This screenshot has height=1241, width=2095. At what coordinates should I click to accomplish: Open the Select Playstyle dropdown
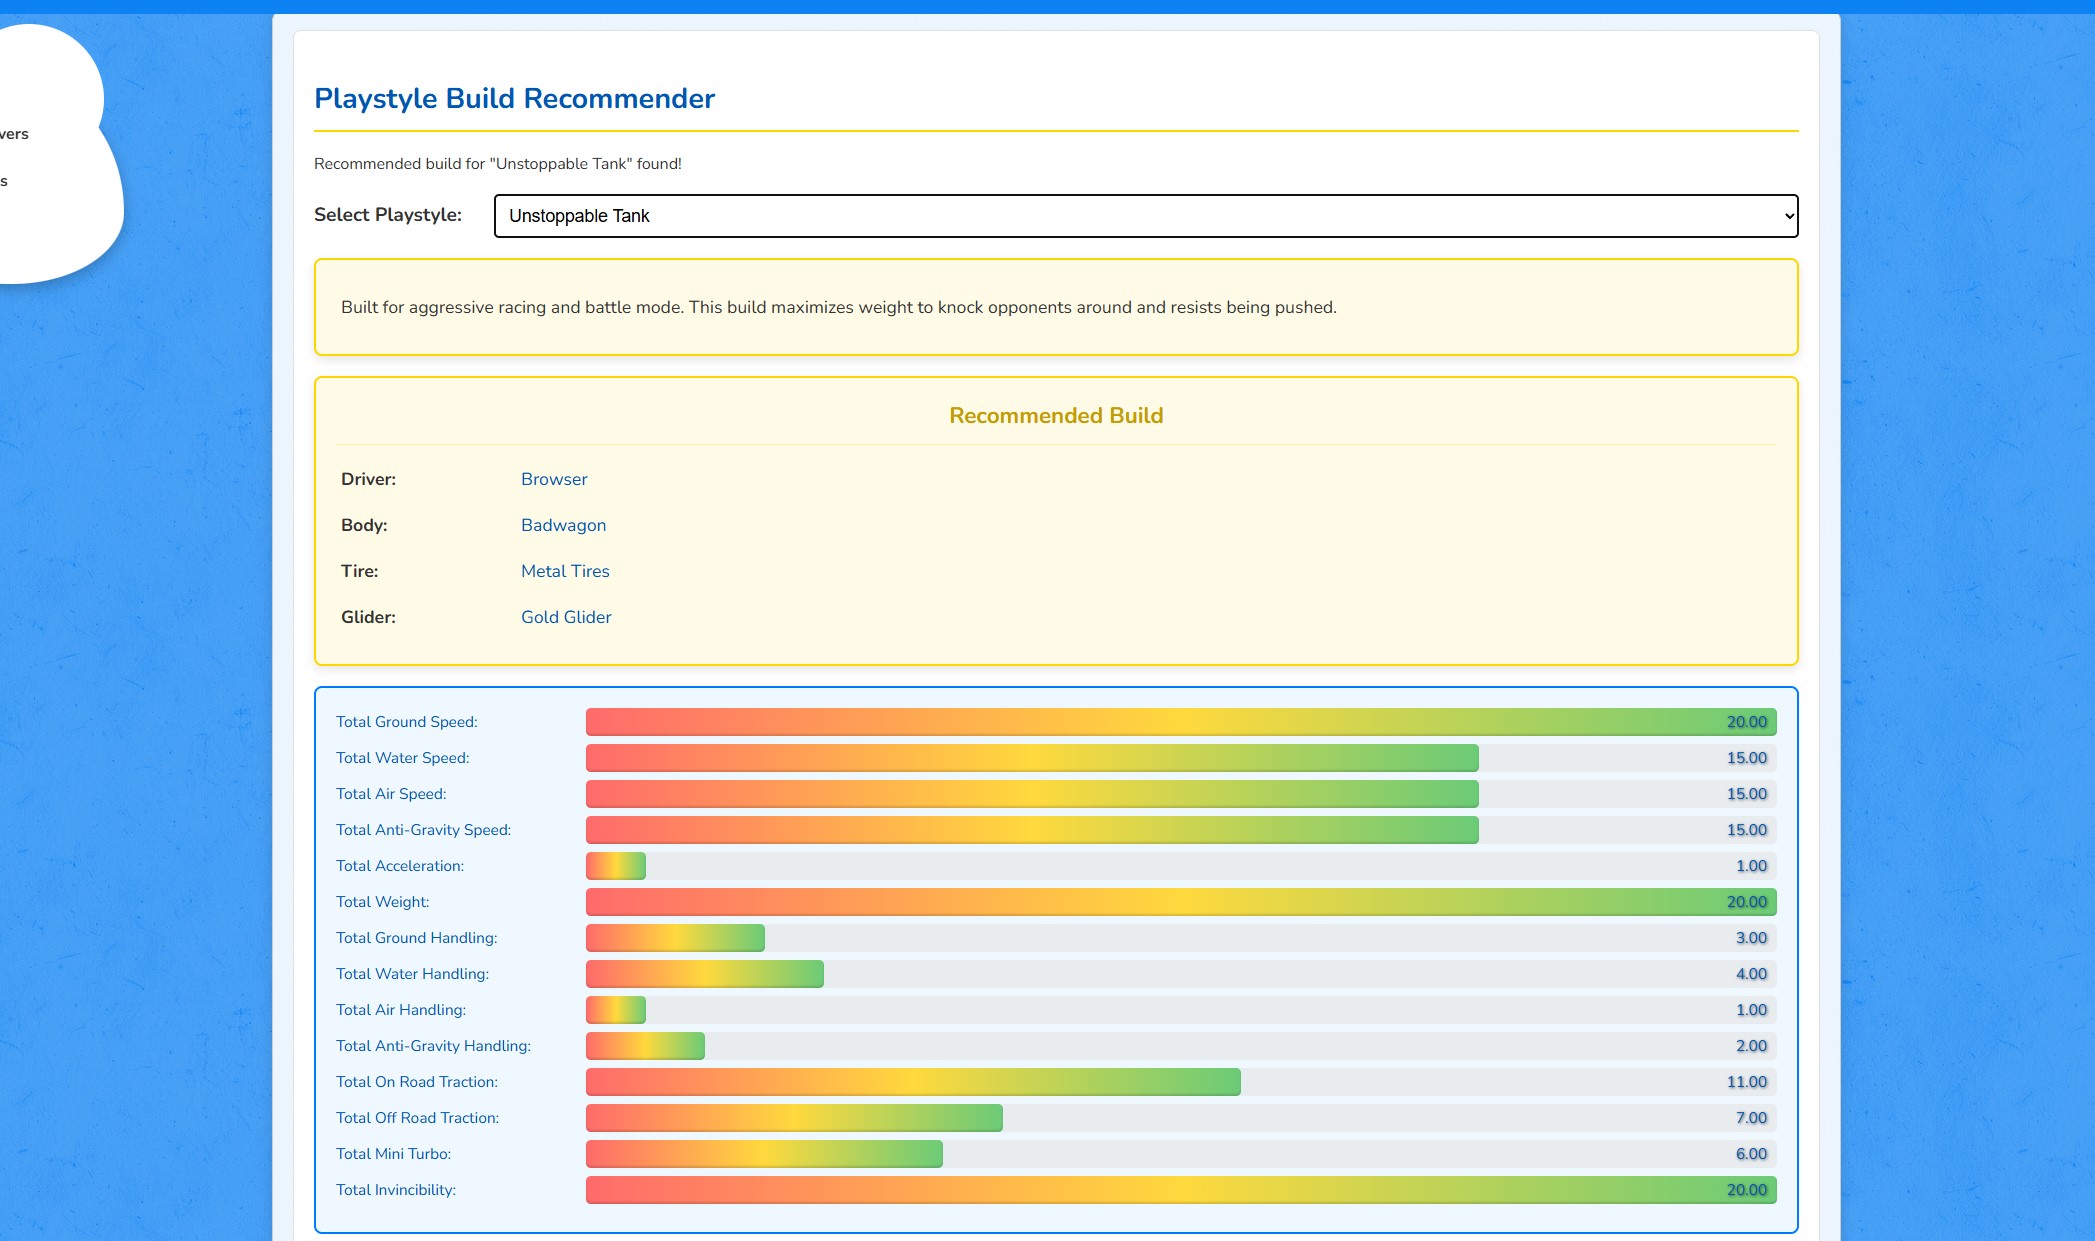1144,216
